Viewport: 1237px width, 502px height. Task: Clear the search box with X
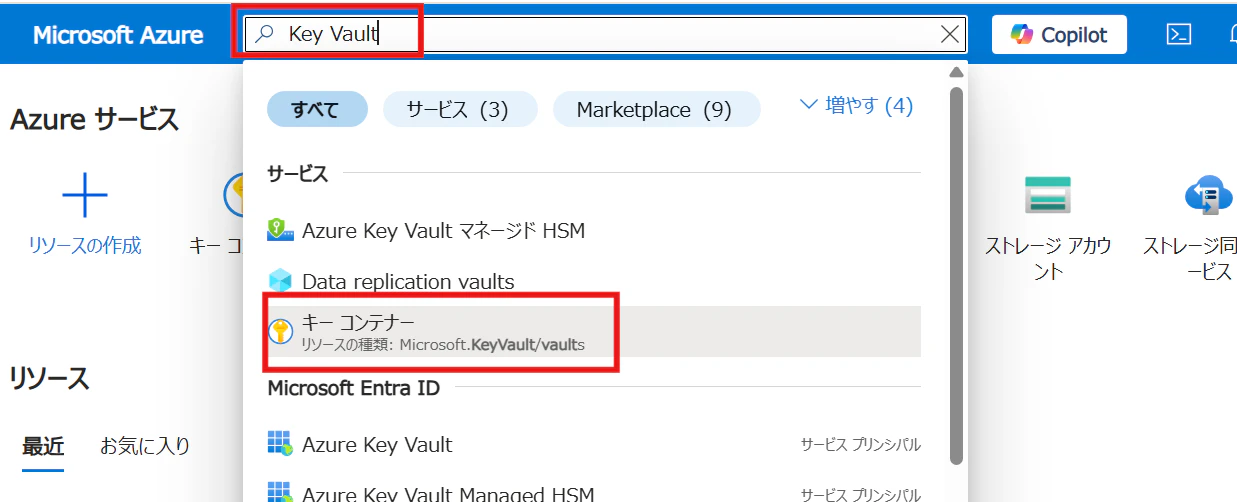(x=950, y=34)
